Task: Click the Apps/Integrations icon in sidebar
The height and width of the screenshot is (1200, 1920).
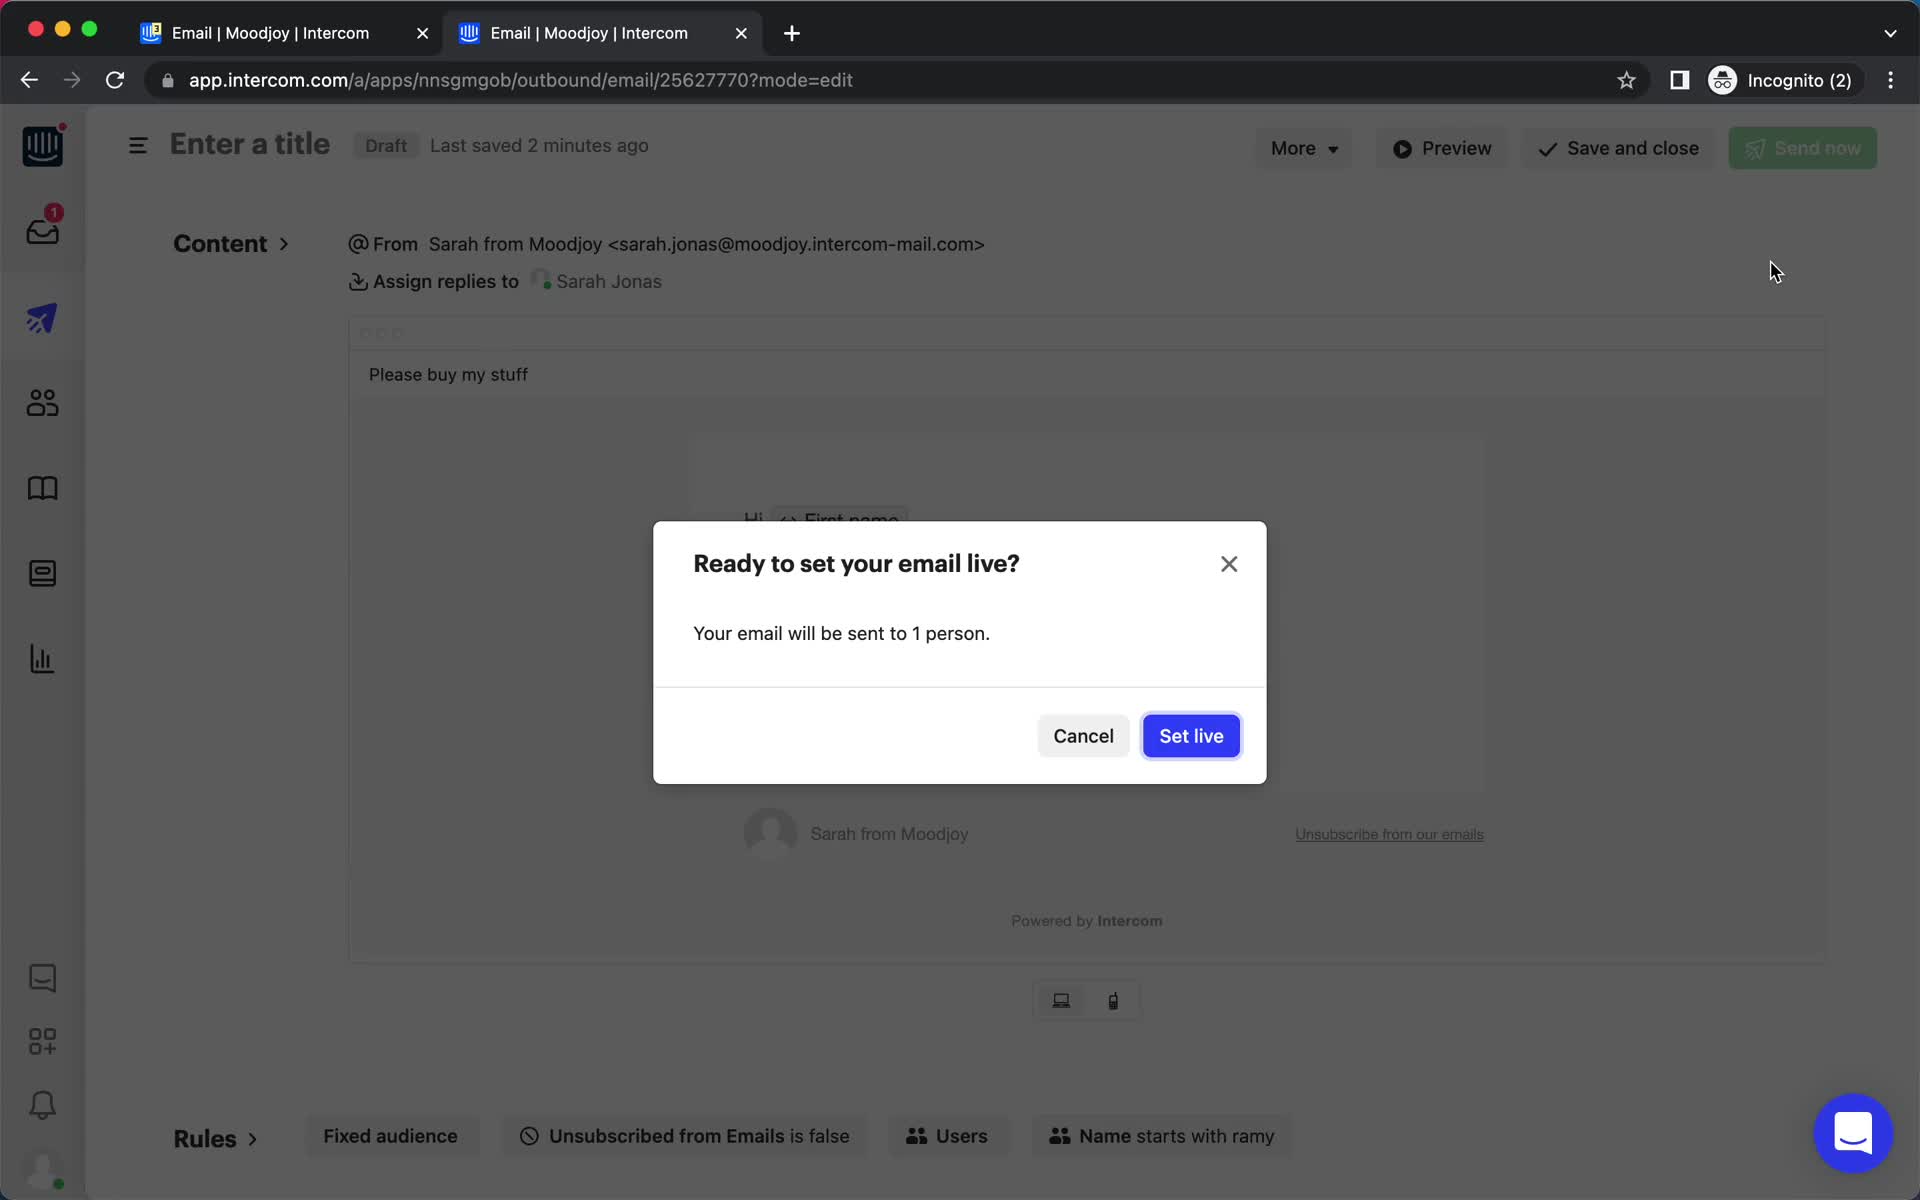Action: pyautogui.click(x=43, y=1041)
